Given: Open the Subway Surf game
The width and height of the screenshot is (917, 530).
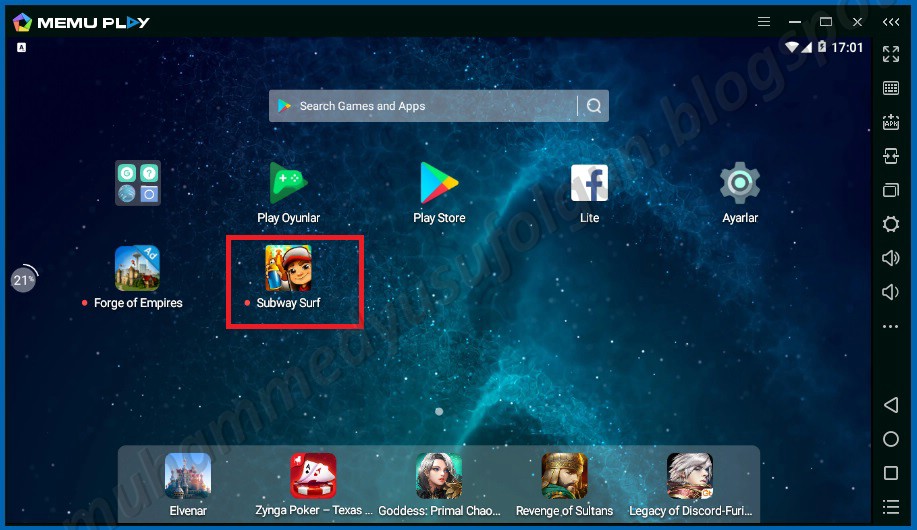Looking at the screenshot, I should coord(288,269).
